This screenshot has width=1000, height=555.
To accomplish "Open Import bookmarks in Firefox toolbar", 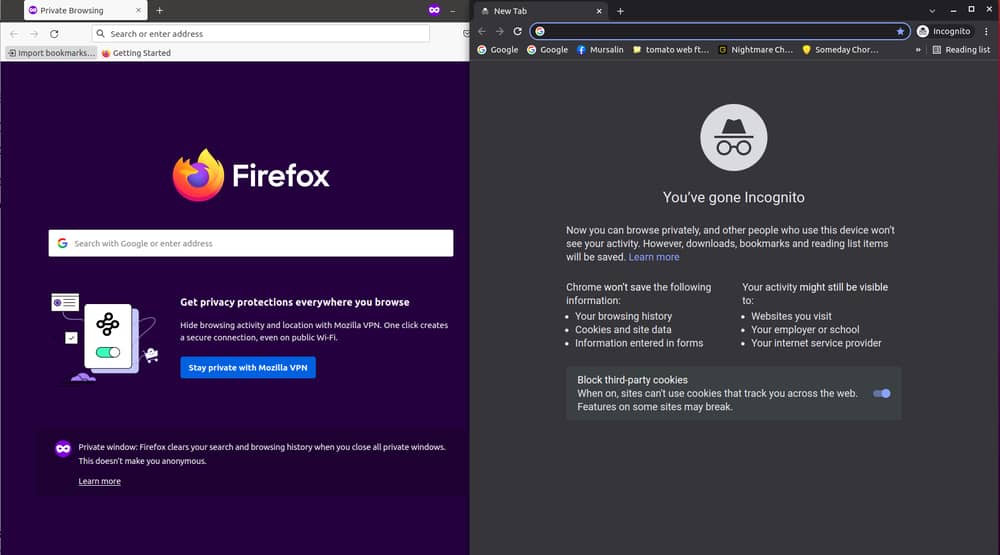I will coord(51,53).
